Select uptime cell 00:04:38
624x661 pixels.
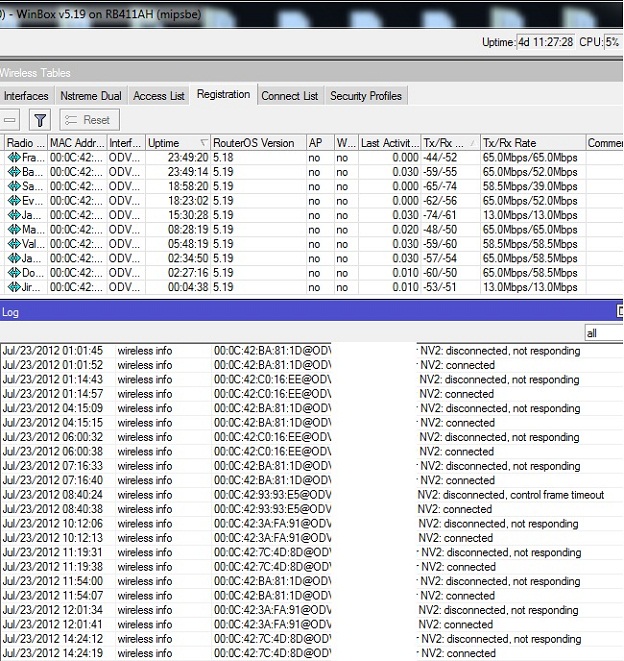[188, 287]
